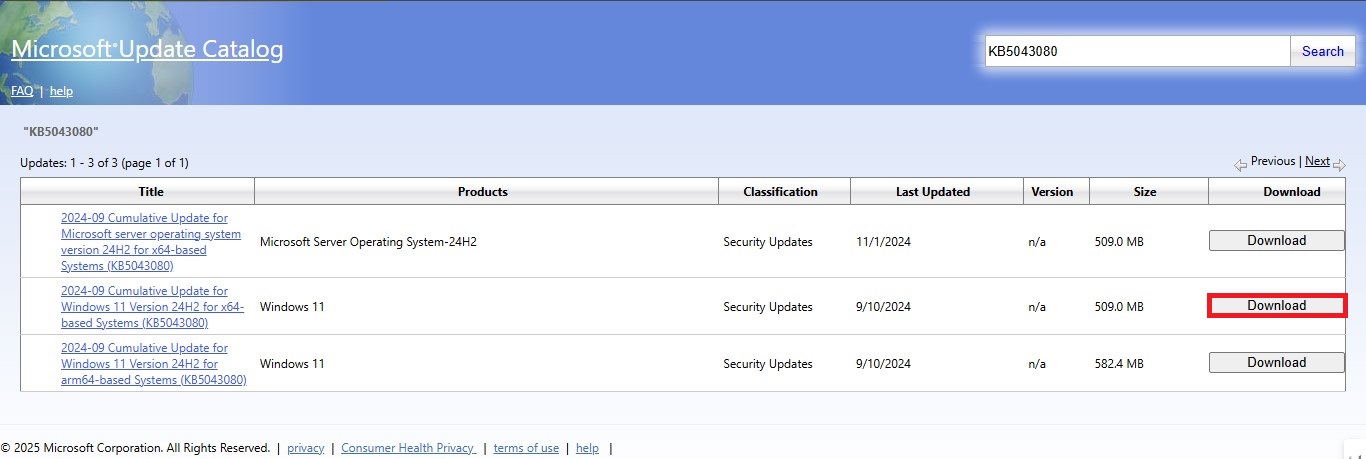Sort results by Title column header
The height and width of the screenshot is (459, 1366).
coord(151,192)
